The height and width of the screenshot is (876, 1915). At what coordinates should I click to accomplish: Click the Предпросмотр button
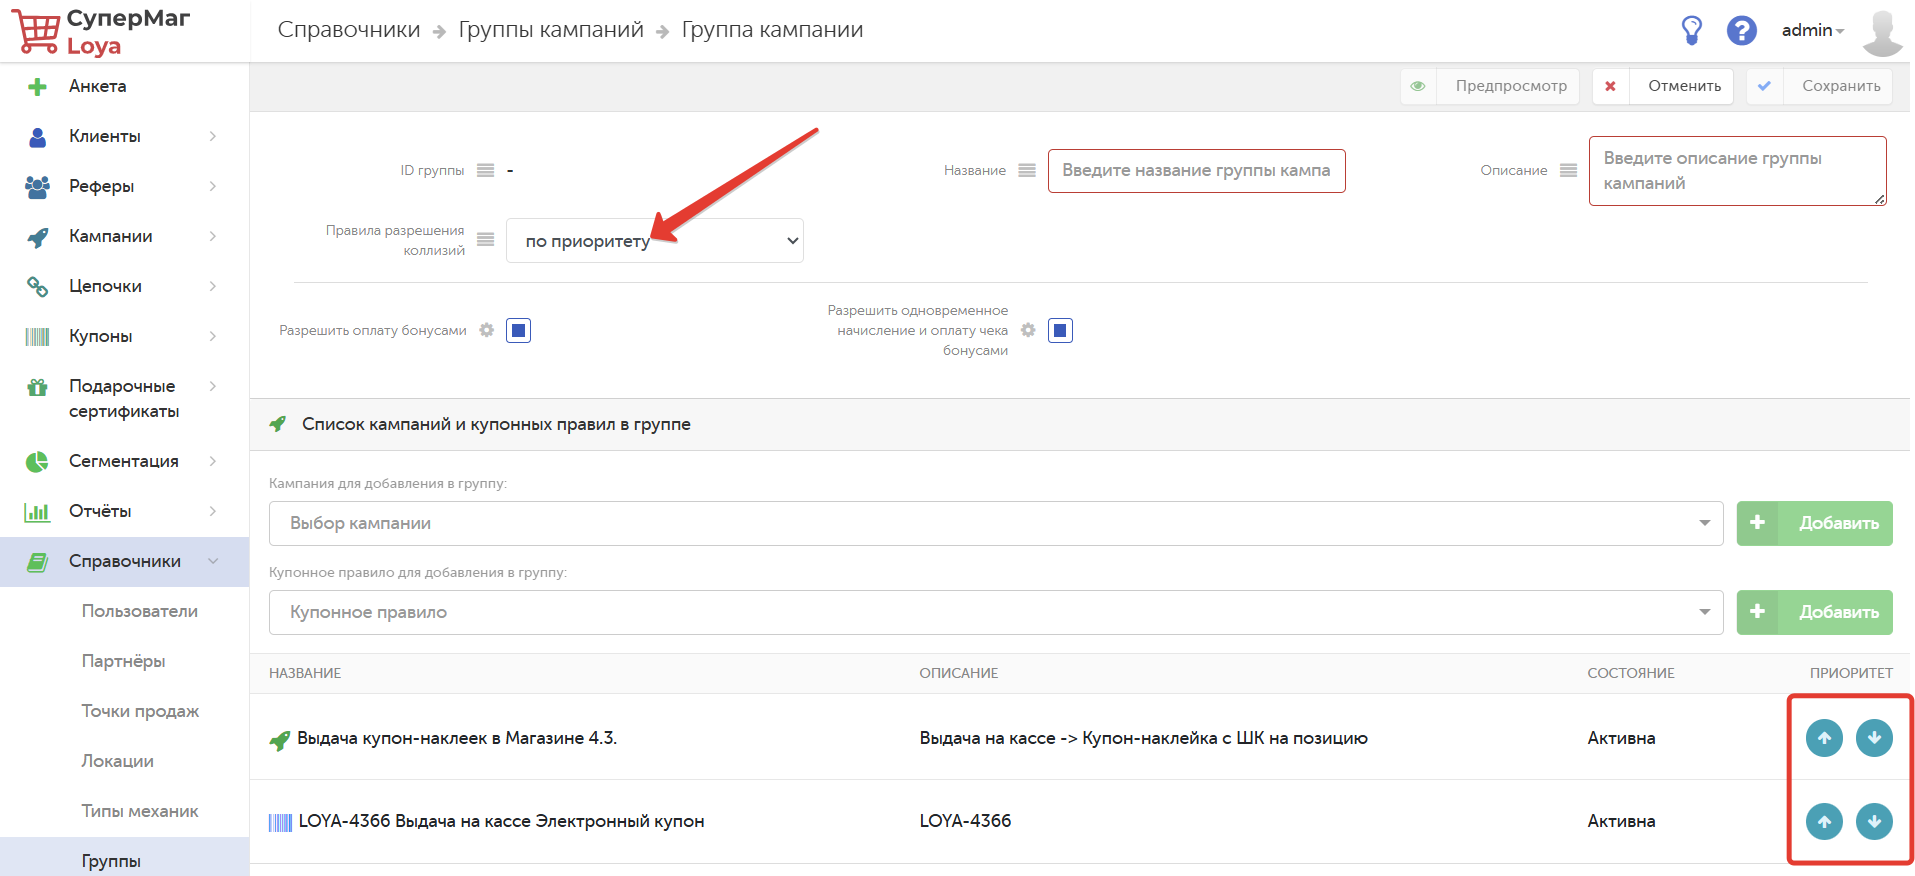[x=1490, y=86]
